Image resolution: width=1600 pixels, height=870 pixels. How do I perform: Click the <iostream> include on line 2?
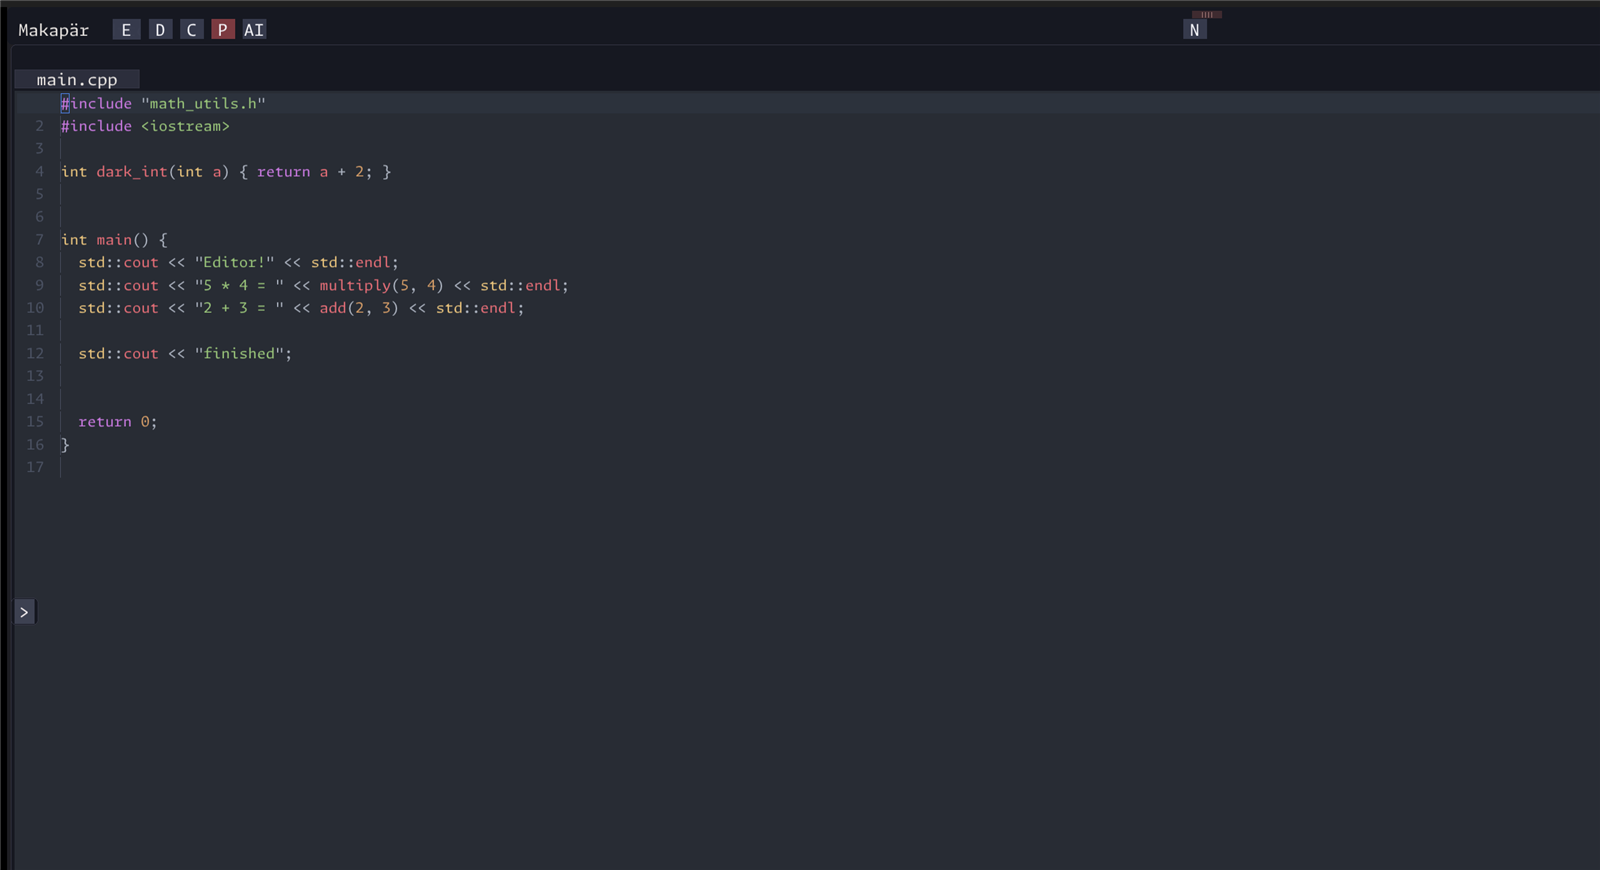185,126
